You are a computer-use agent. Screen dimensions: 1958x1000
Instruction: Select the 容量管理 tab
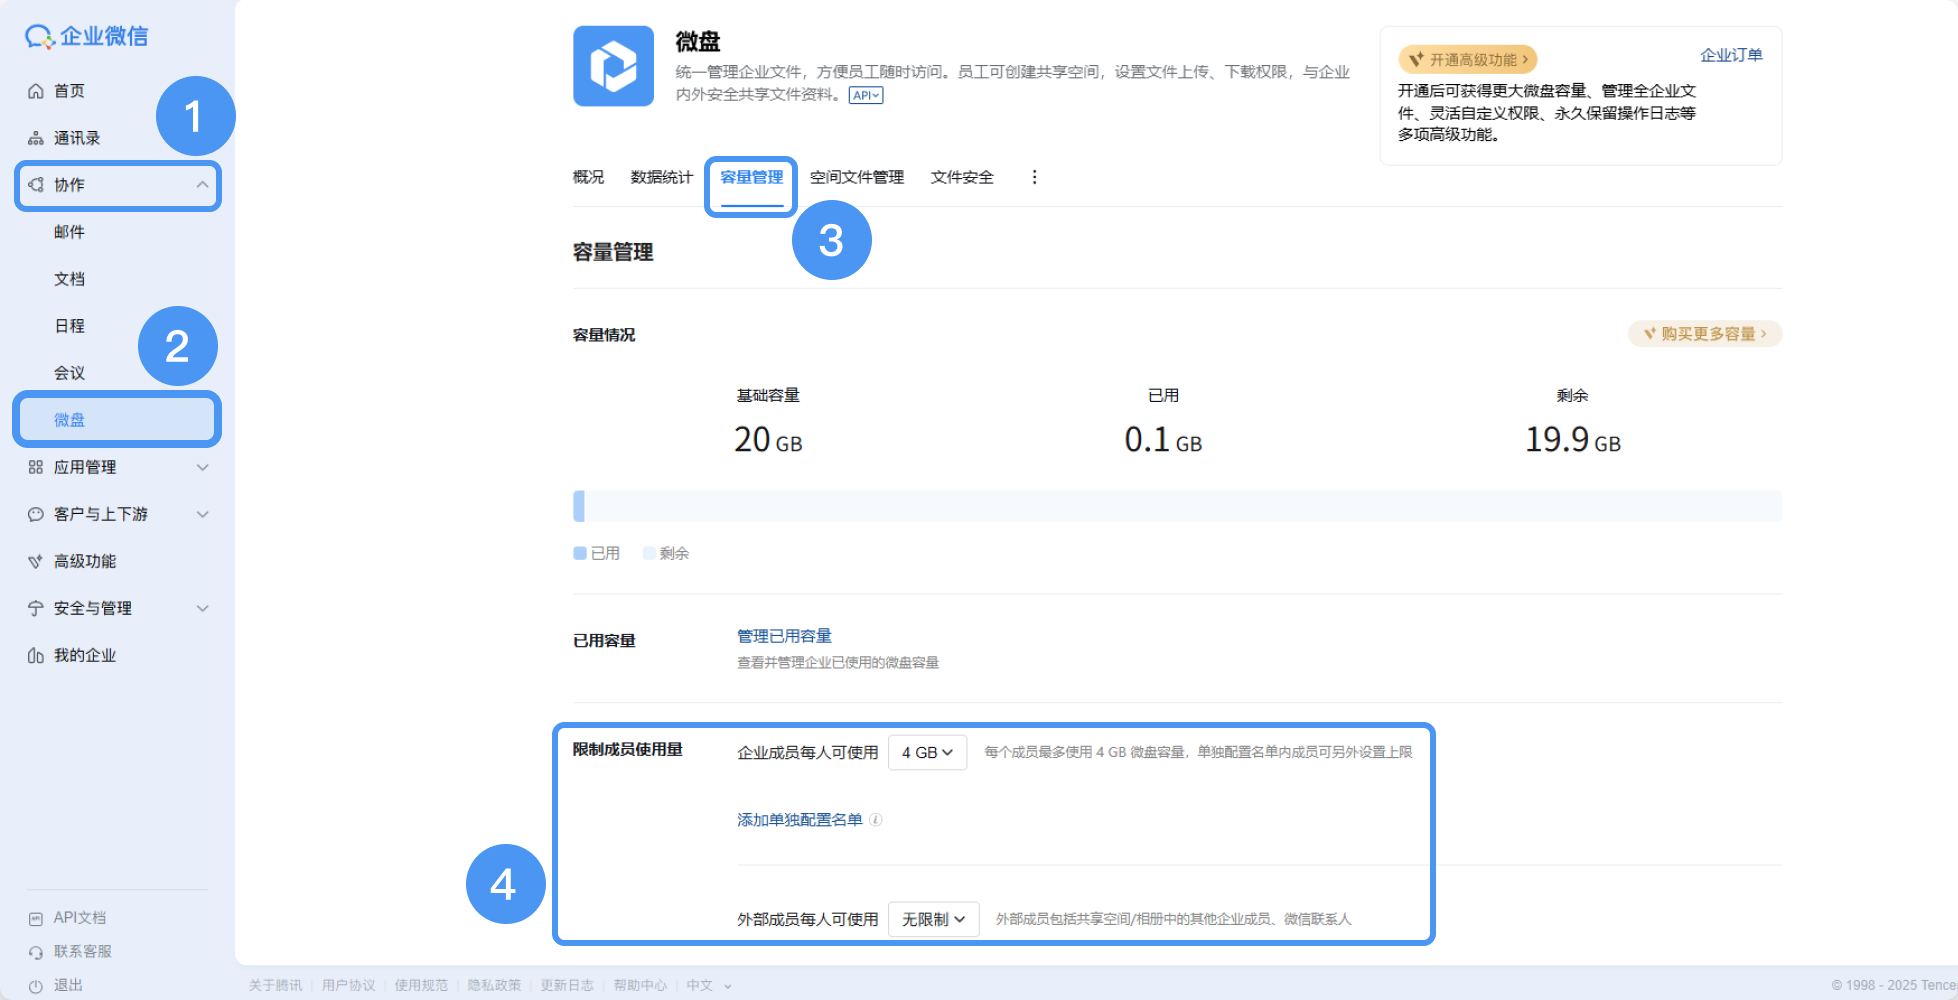pos(752,177)
